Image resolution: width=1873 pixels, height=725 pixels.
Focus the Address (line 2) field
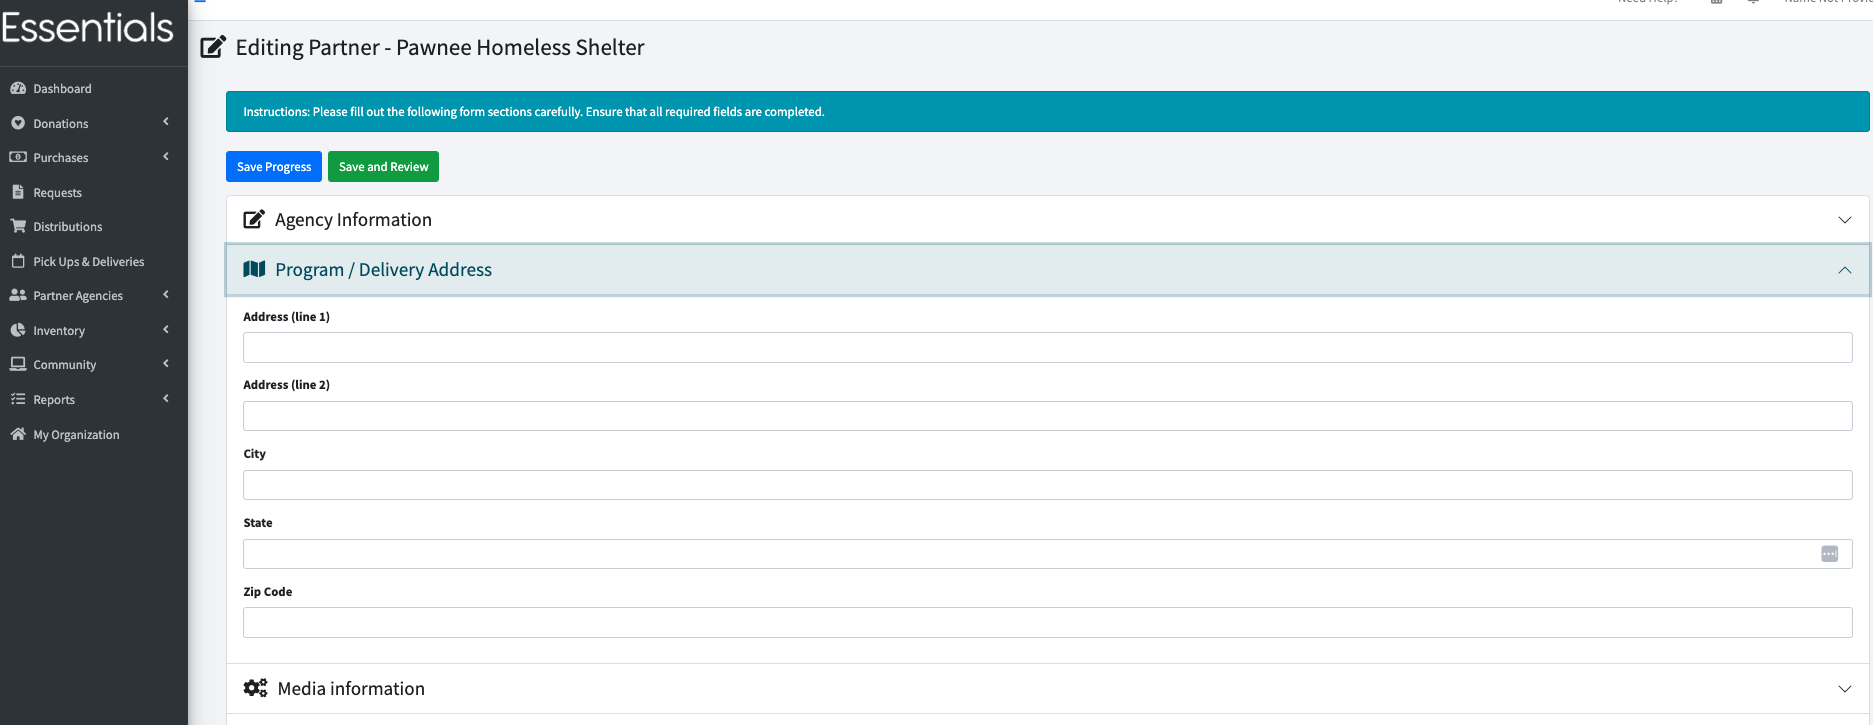[x=1047, y=416]
